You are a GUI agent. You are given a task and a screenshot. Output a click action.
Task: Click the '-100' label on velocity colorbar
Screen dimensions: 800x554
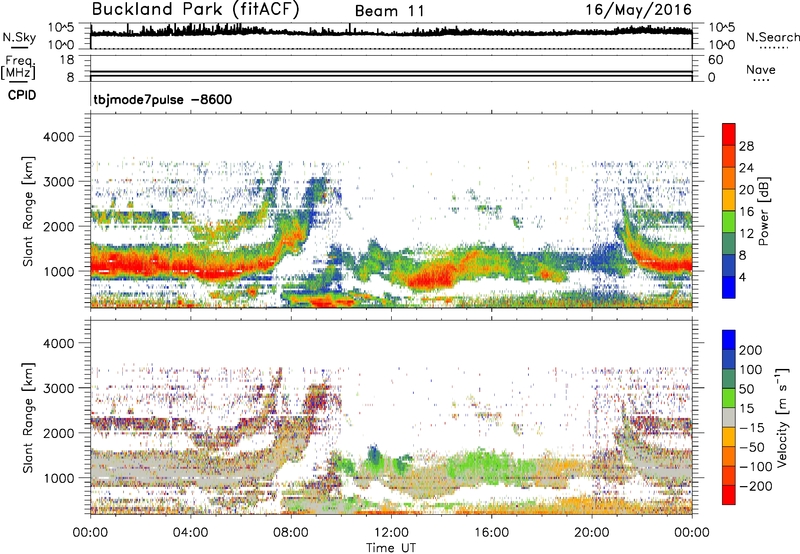[756, 467]
